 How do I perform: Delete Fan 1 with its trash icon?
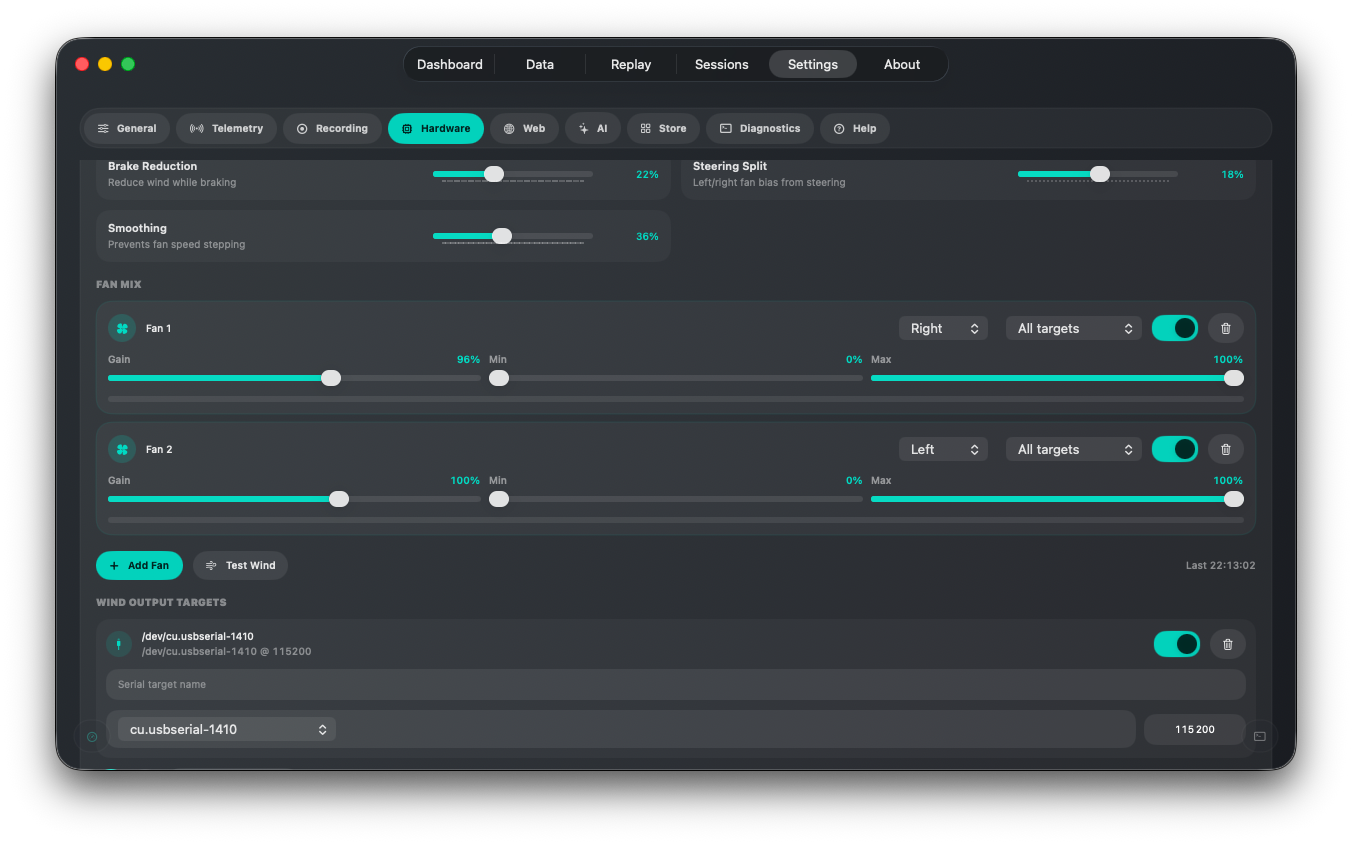[x=1226, y=328]
